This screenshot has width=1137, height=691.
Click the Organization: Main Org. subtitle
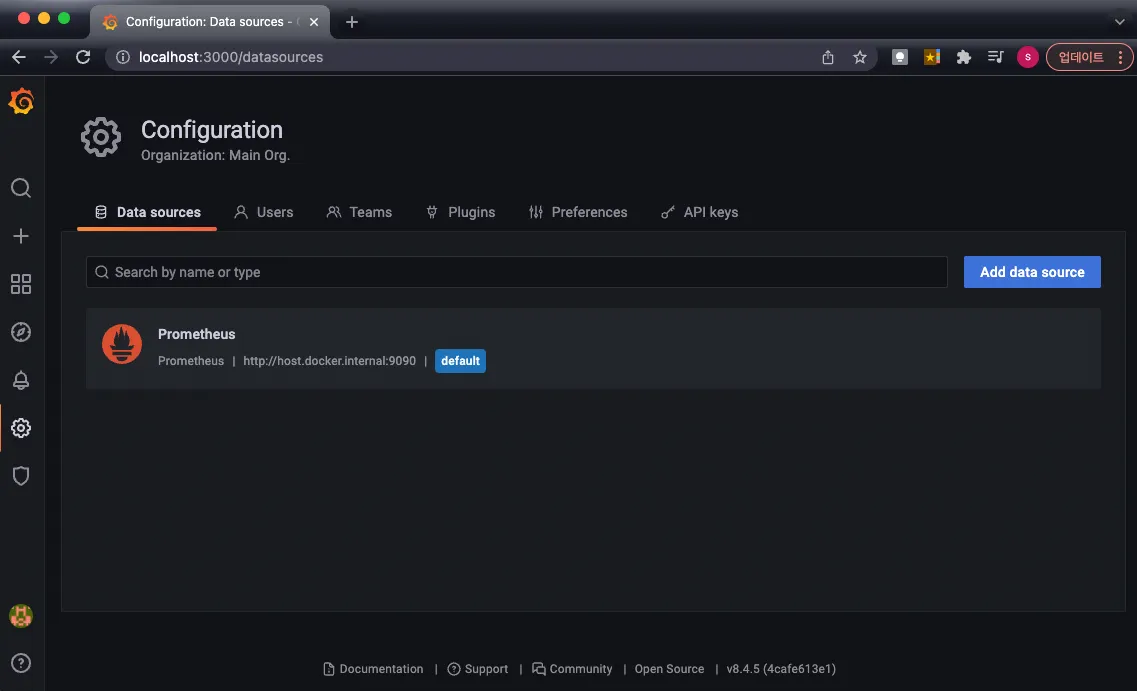[215, 155]
